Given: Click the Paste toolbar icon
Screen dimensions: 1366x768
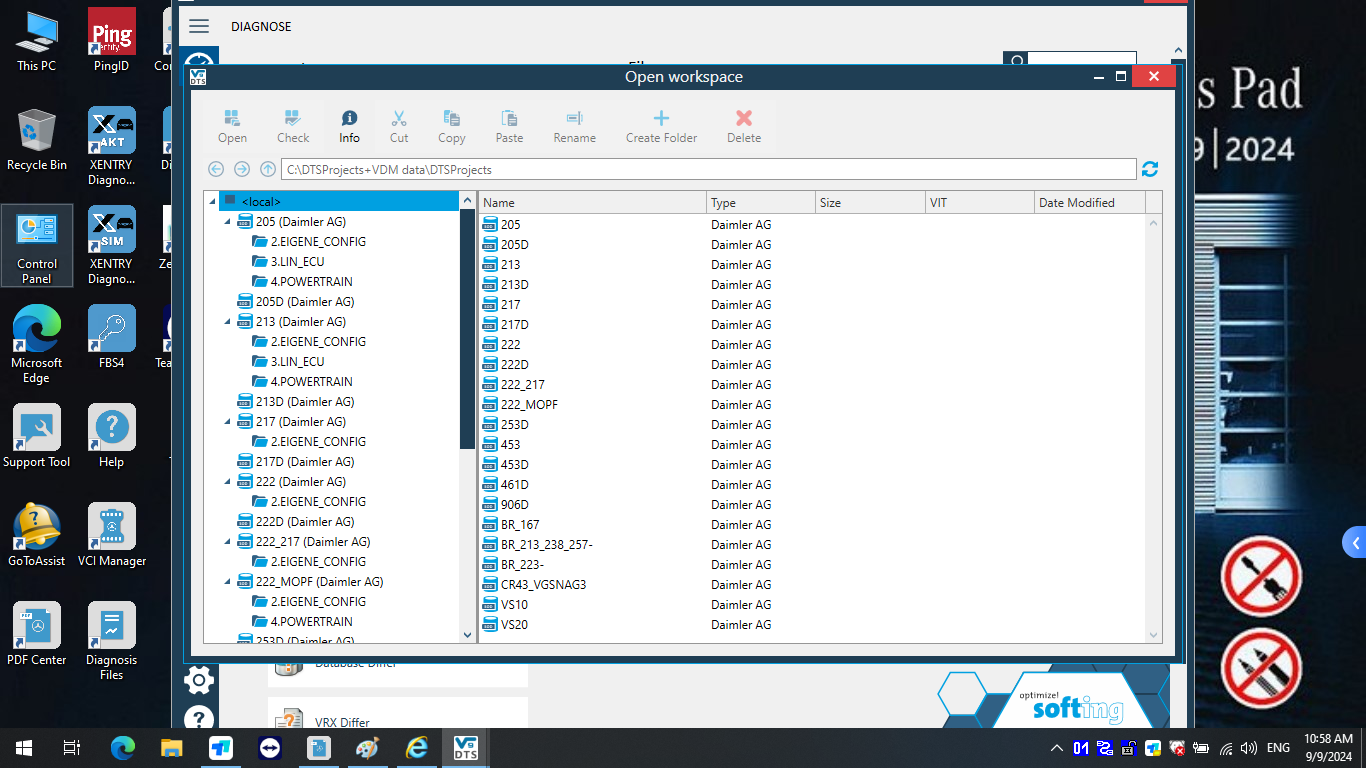Looking at the screenshot, I should click(509, 124).
